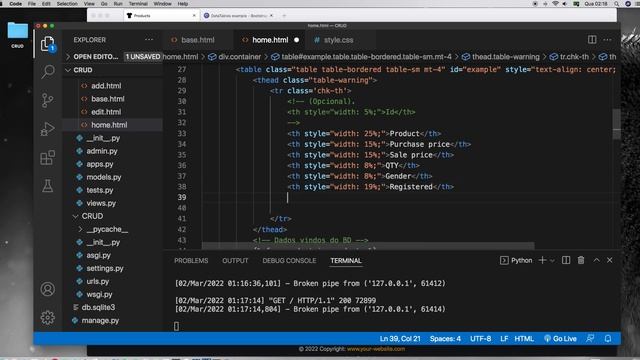
Task: Open the Explorer view in activity bar
Action: pos(47,44)
